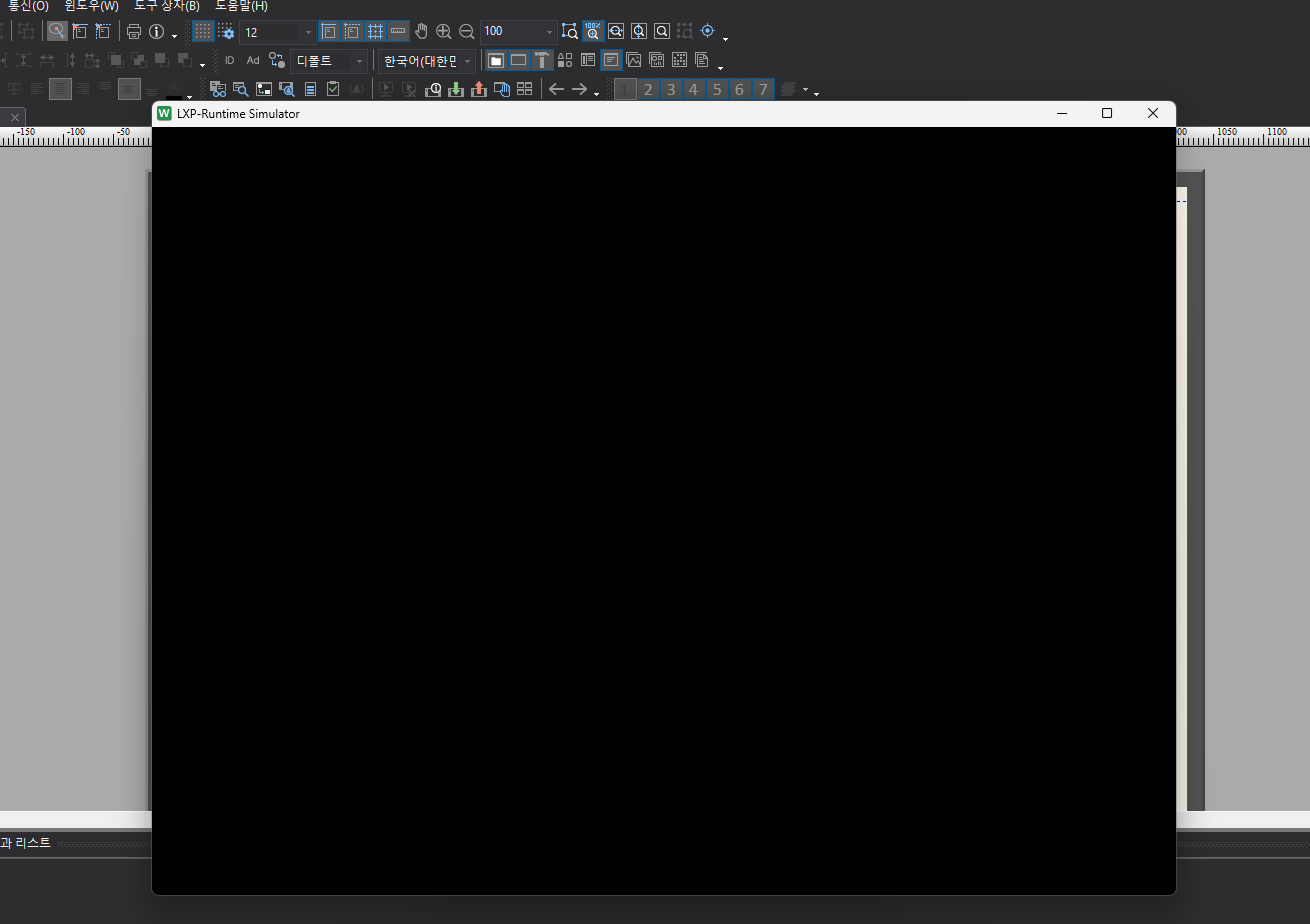This screenshot has width=1310, height=924.
Task: Click the LXP-Runtime Simulator title text
Action: point(238,114)
